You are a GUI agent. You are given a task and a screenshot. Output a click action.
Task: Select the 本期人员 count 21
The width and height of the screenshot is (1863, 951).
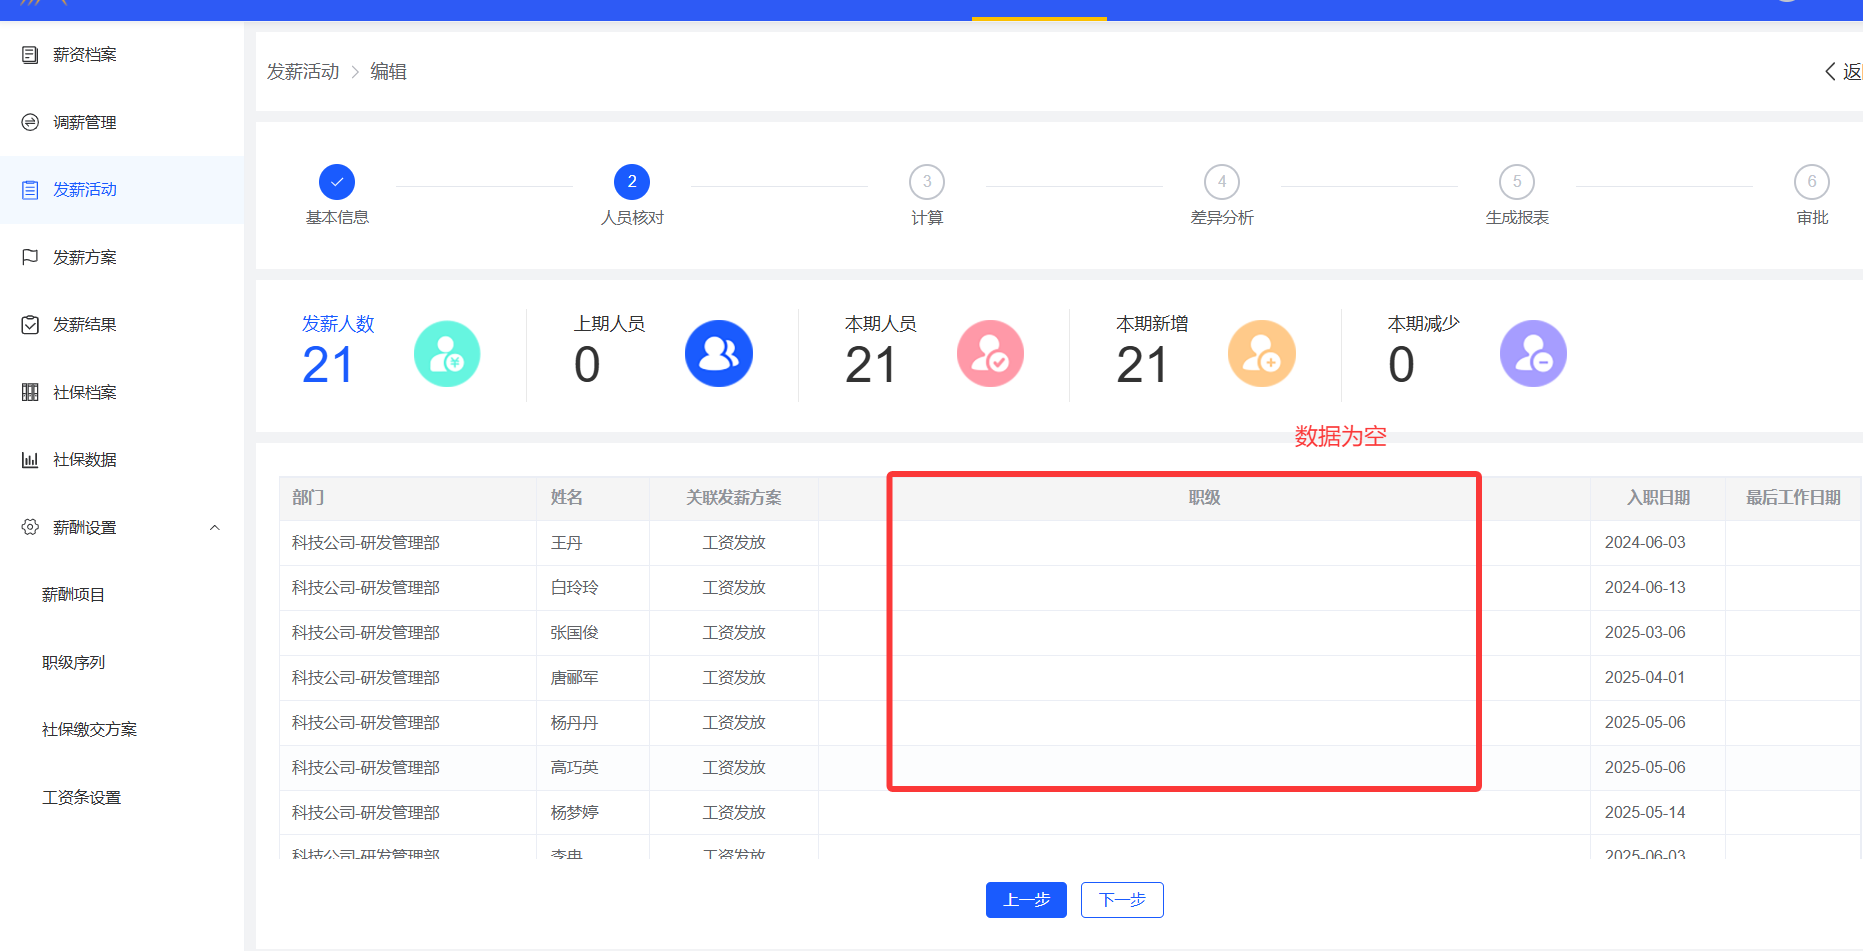pyautogui.click(x=871, y=365)
